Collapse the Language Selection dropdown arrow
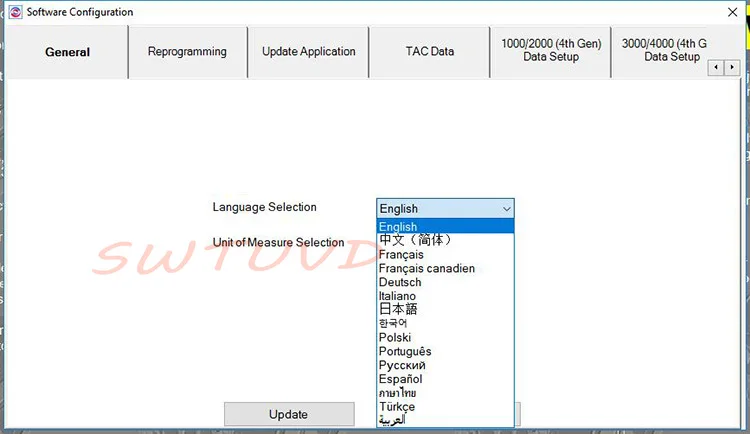 coord(506,209)
